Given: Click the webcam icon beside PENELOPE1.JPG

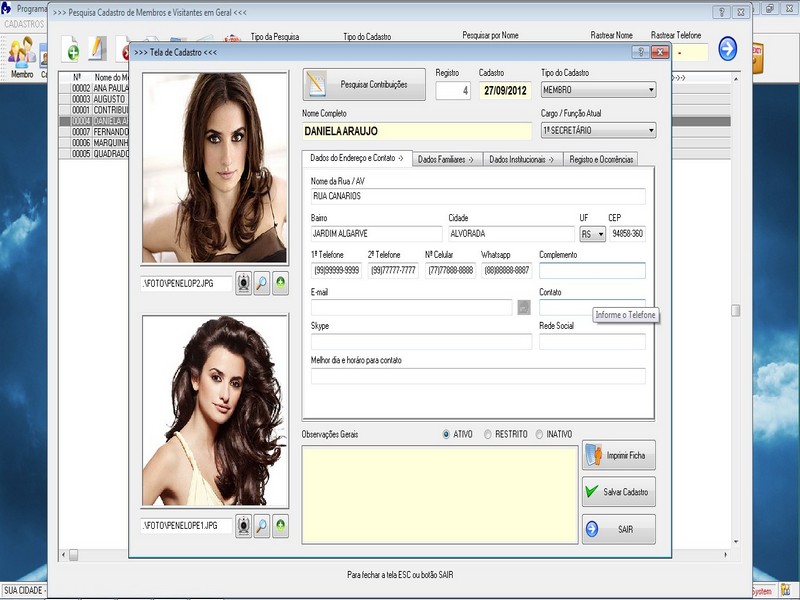Looking at the screenshot, I should (243, 526).
